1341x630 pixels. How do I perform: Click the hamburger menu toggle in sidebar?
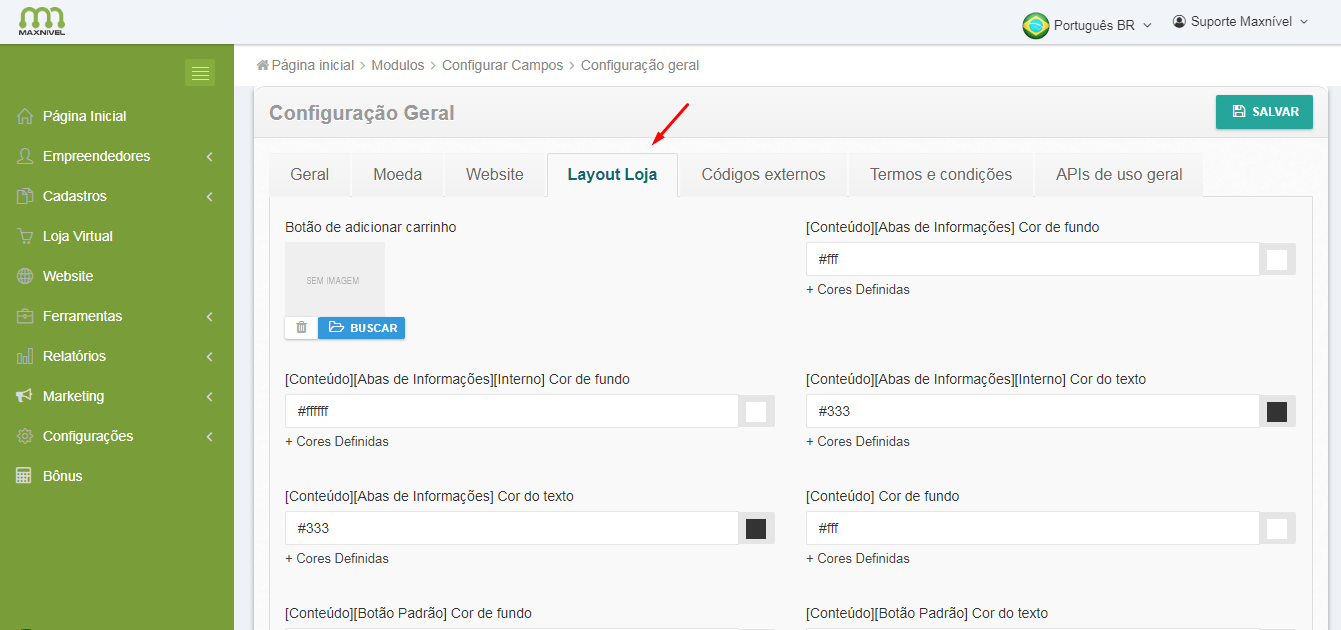[x=199, y=73]
